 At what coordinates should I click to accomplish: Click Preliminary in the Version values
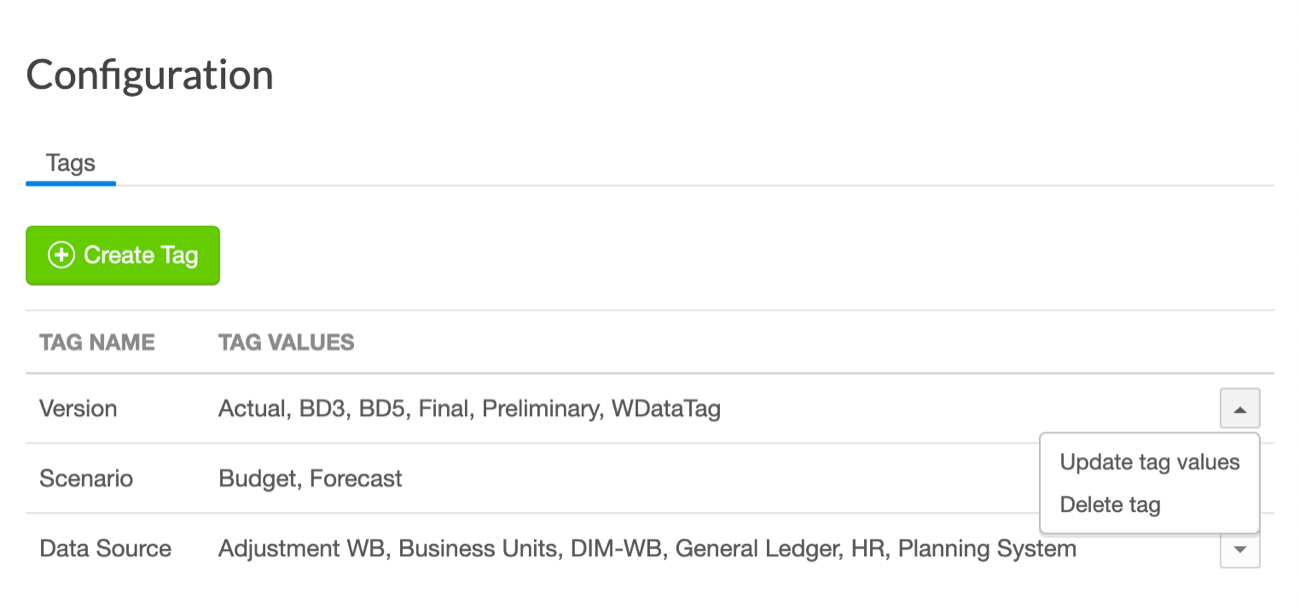click(540, 409)
